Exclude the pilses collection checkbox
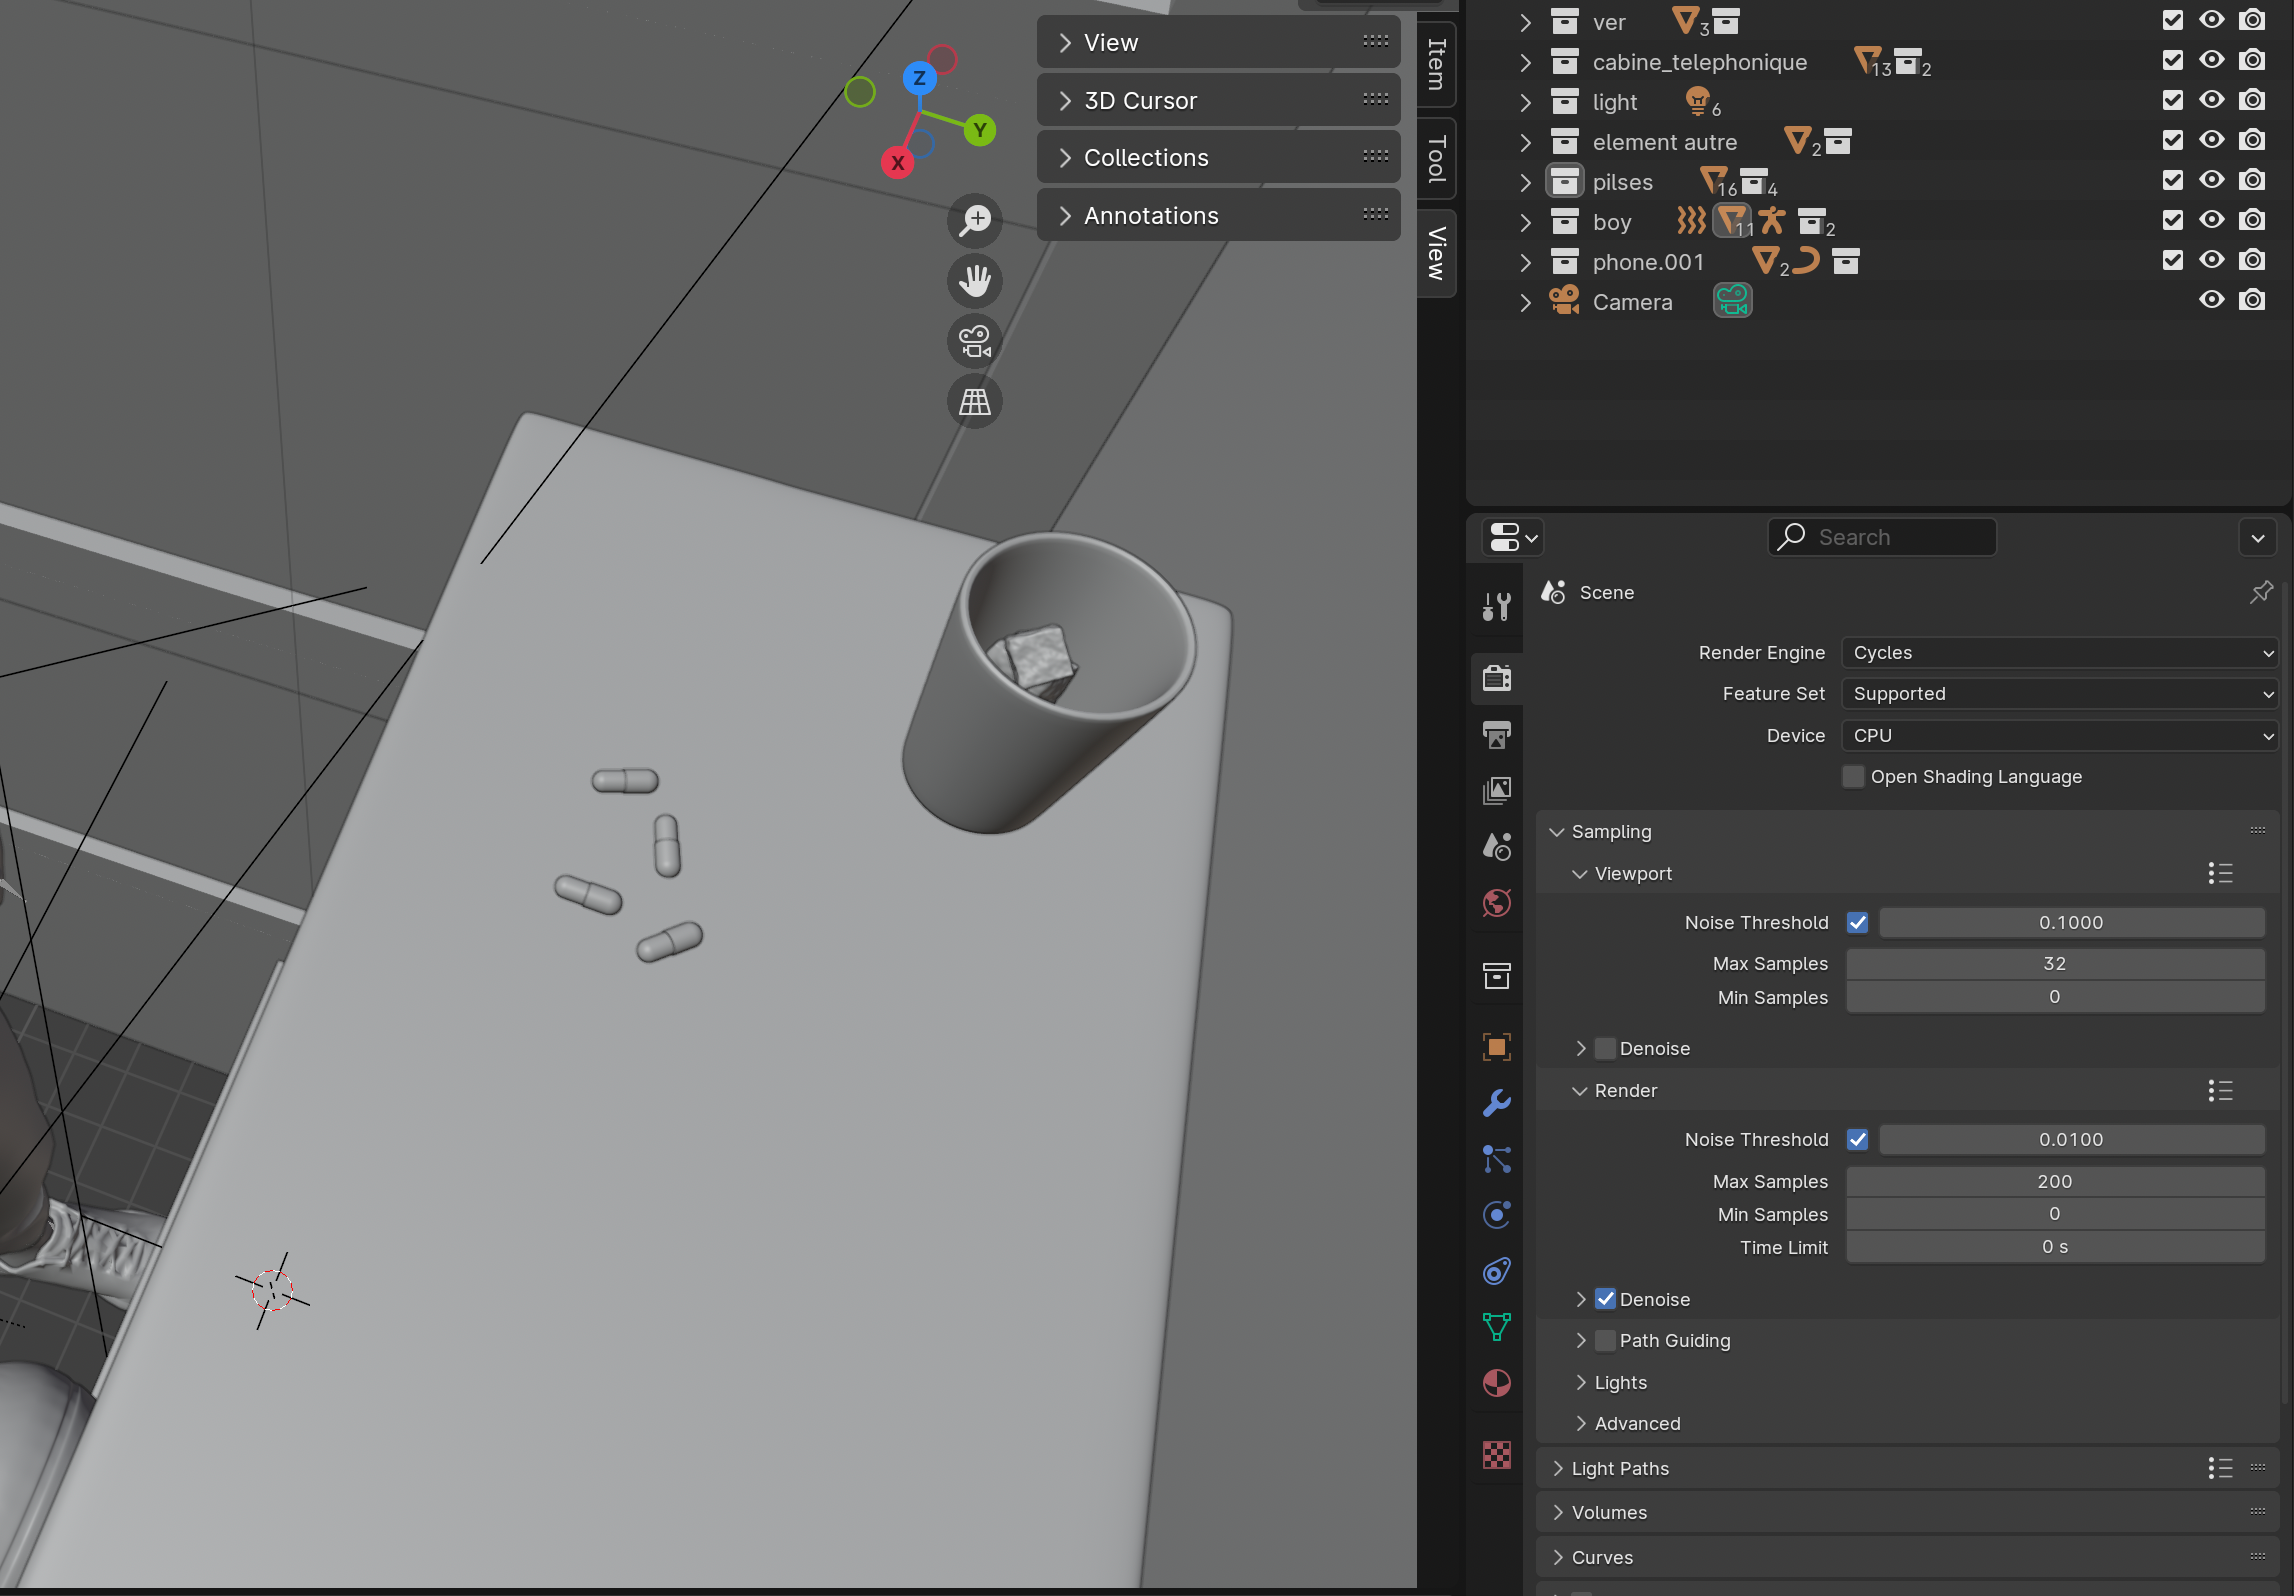 click(2172, 180)
